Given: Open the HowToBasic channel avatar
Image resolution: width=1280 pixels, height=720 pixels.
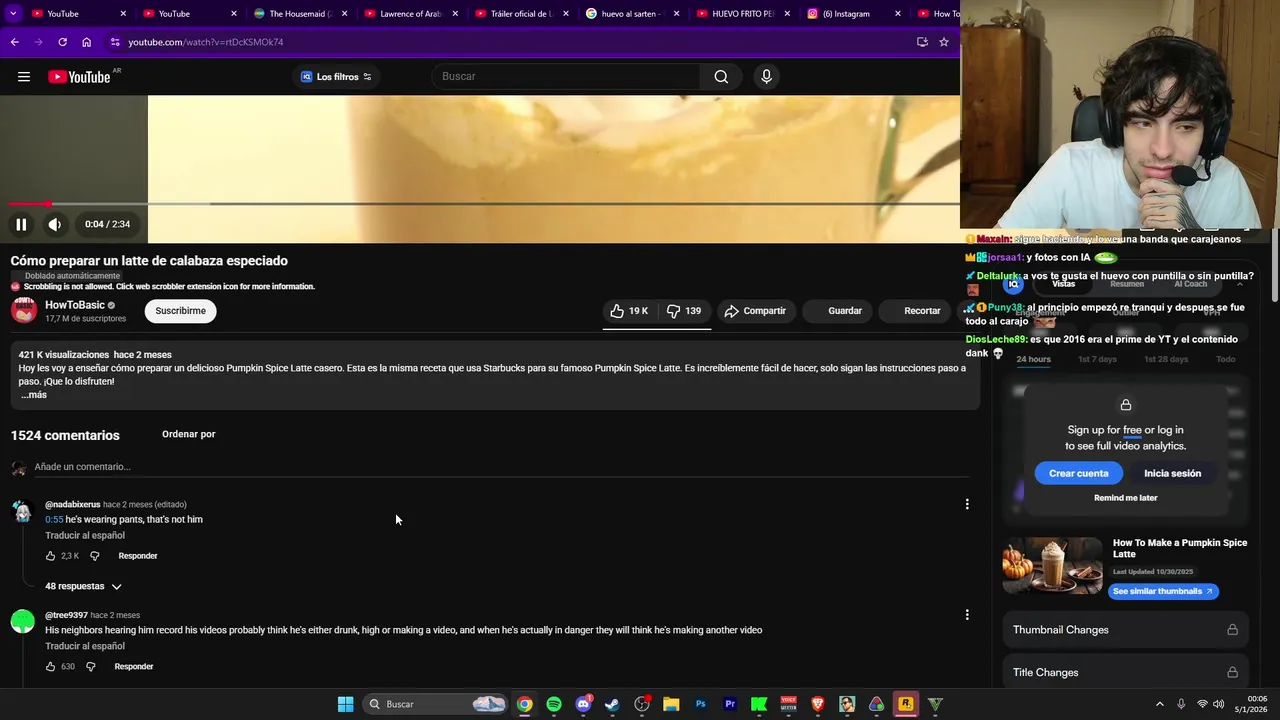Looking at the screenshot, I should (24, 311).
